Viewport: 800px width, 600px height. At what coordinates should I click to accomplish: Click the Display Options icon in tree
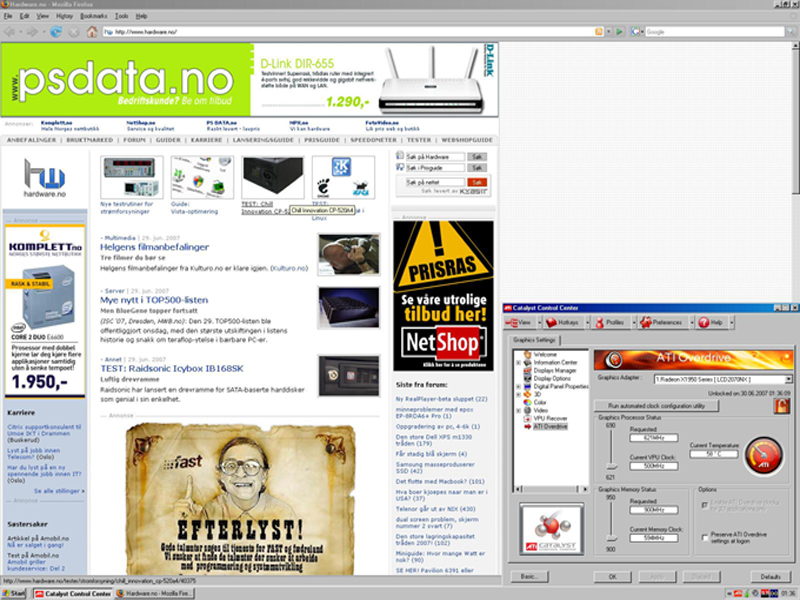[x=528, y=379]
